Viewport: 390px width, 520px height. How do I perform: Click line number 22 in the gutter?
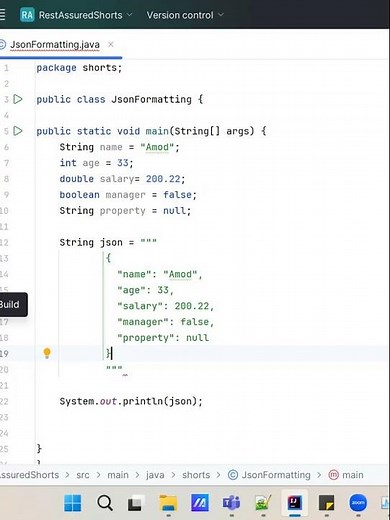click(4, 401)
